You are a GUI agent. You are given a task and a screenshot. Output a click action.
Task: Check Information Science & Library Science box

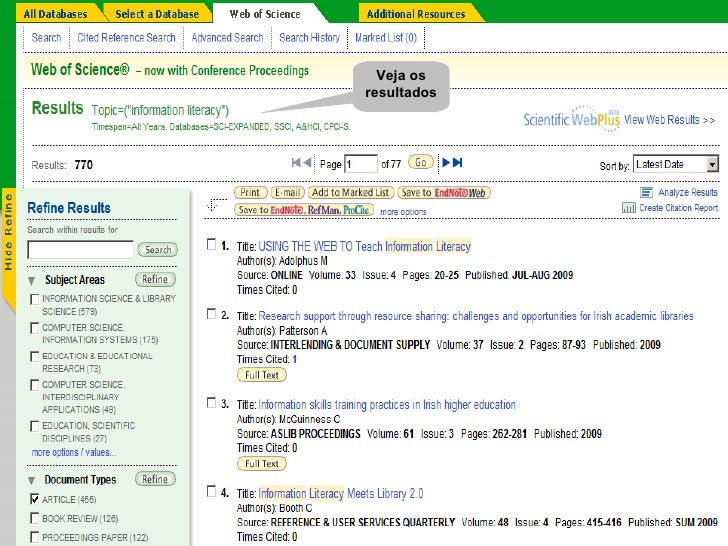pyautogui.click(x=34, y=299)
